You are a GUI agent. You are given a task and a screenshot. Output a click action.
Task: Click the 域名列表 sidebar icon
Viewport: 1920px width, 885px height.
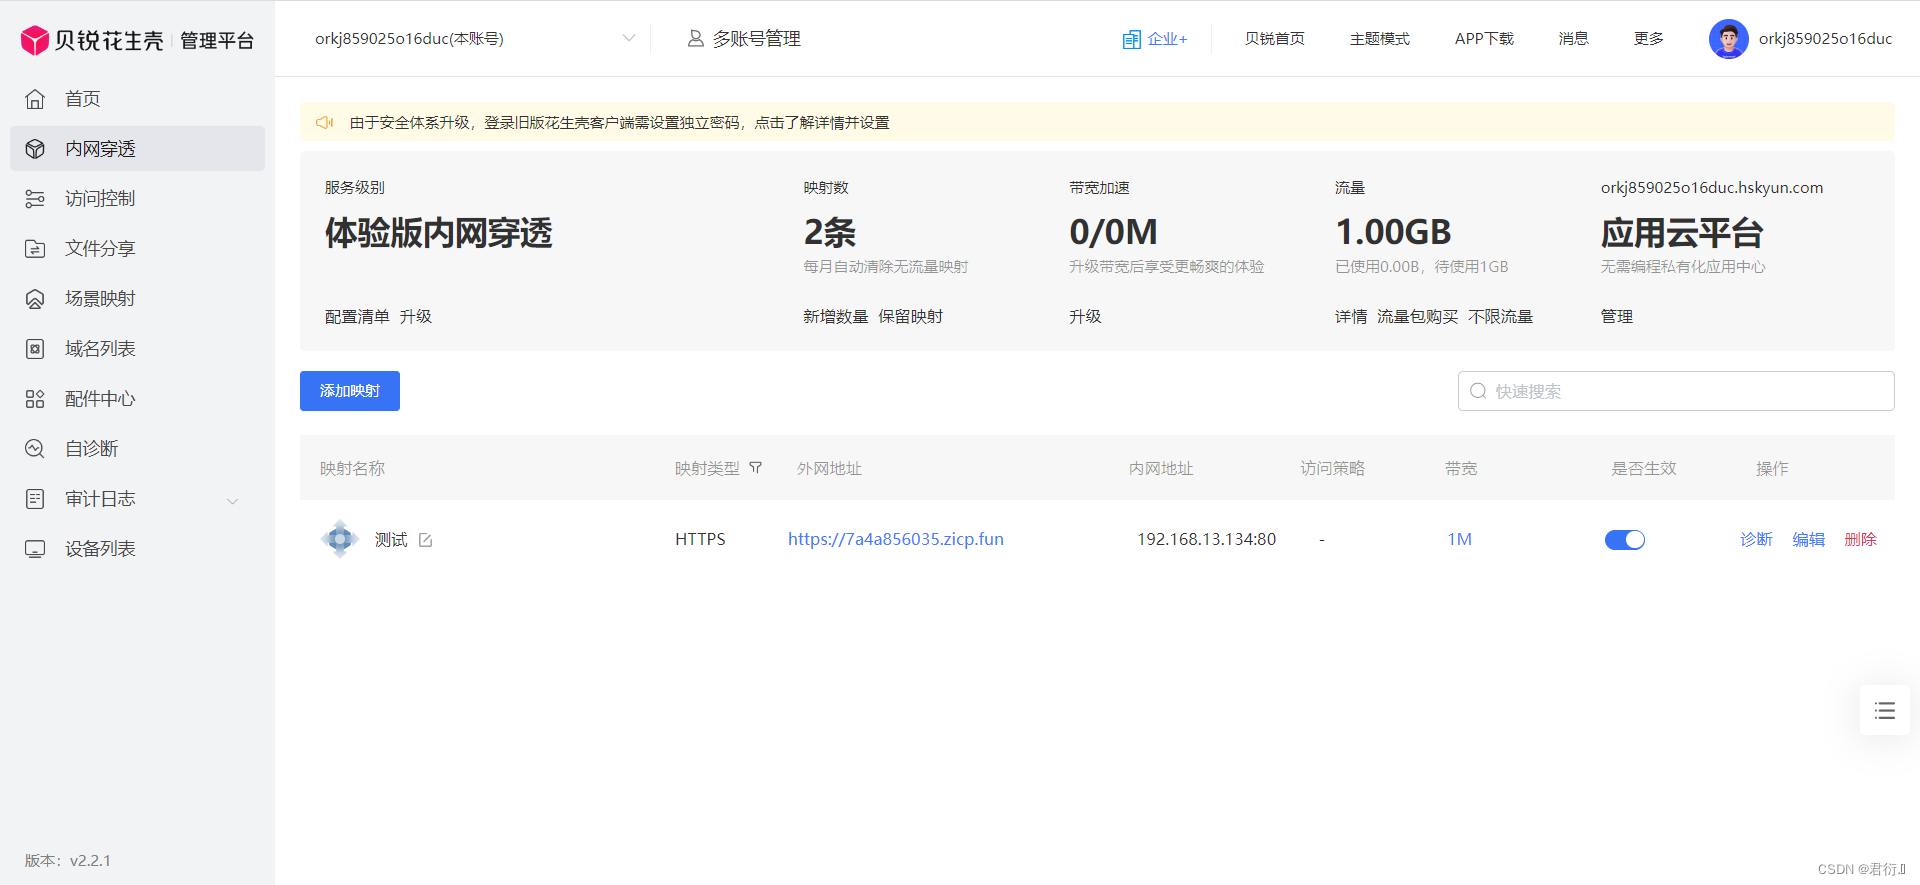pos(35,349)
